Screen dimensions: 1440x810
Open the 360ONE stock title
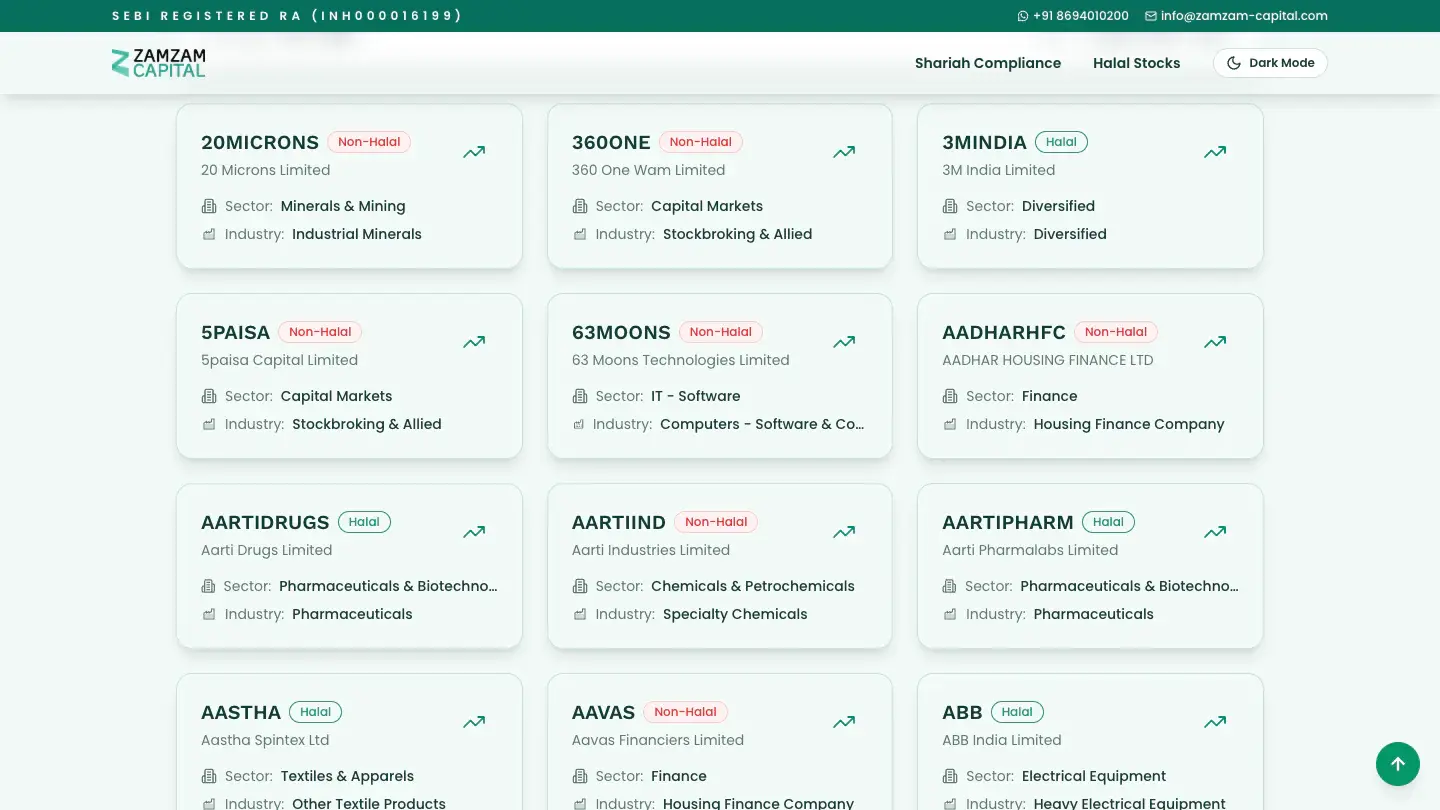point(611,142)
